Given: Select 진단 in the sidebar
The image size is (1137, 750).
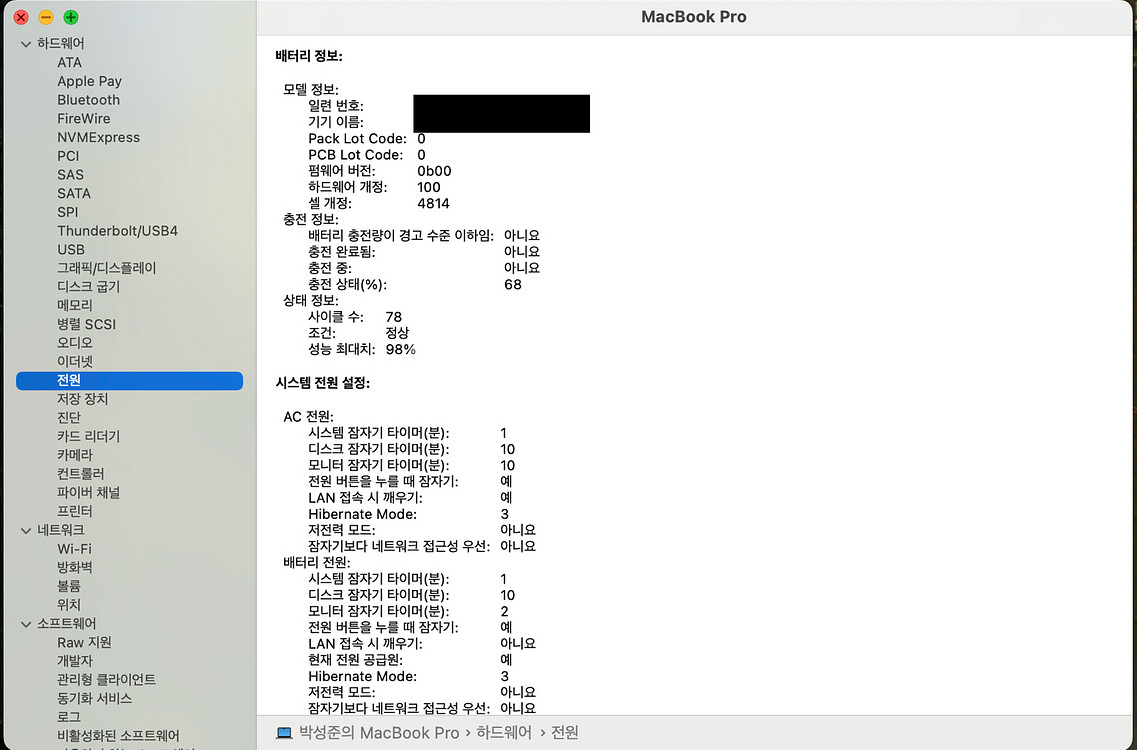Looking at the screenshot, I should pyautogui.click(x=69, y=418).
